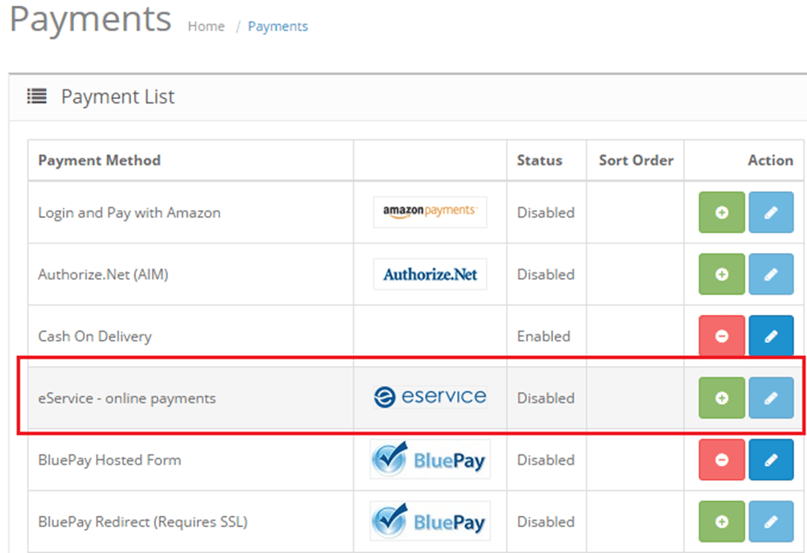The height and width of the screenshot is (553, 807).
Task: Uninstall BluePay Hosted Form red minus
Action: (722, 459)
